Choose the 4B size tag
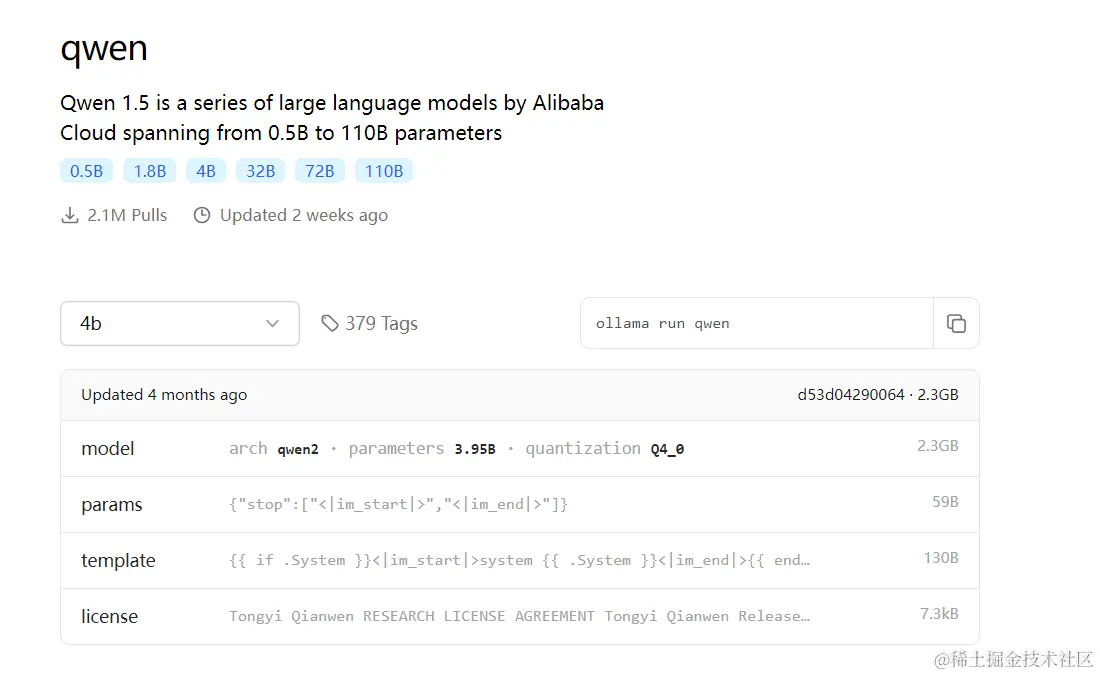The width and height of the screenshot is (1100, 676). click(205, 171)
